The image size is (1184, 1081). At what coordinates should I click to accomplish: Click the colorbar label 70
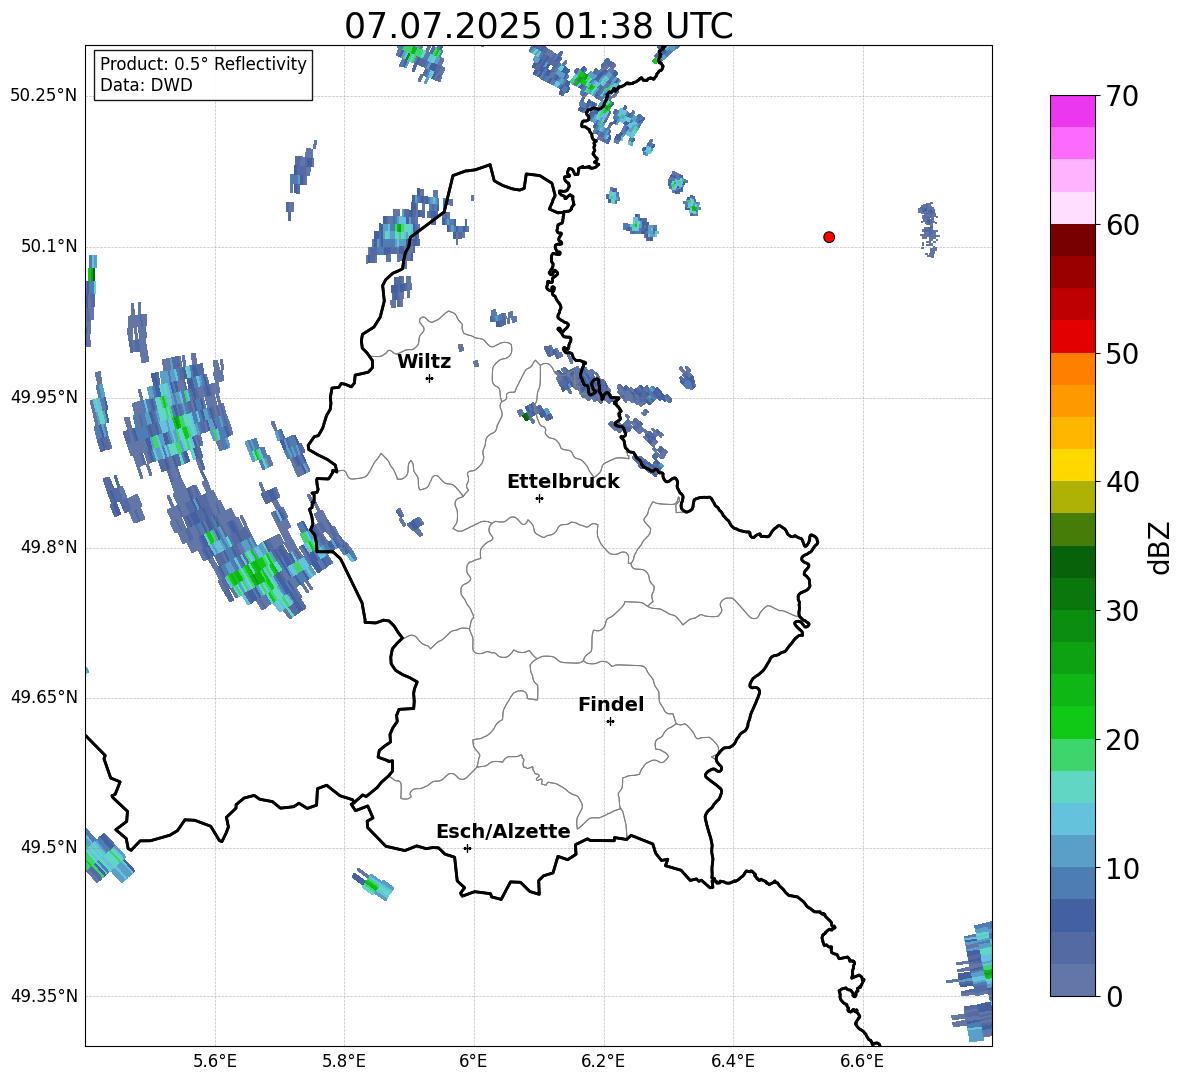[1122, 96]
